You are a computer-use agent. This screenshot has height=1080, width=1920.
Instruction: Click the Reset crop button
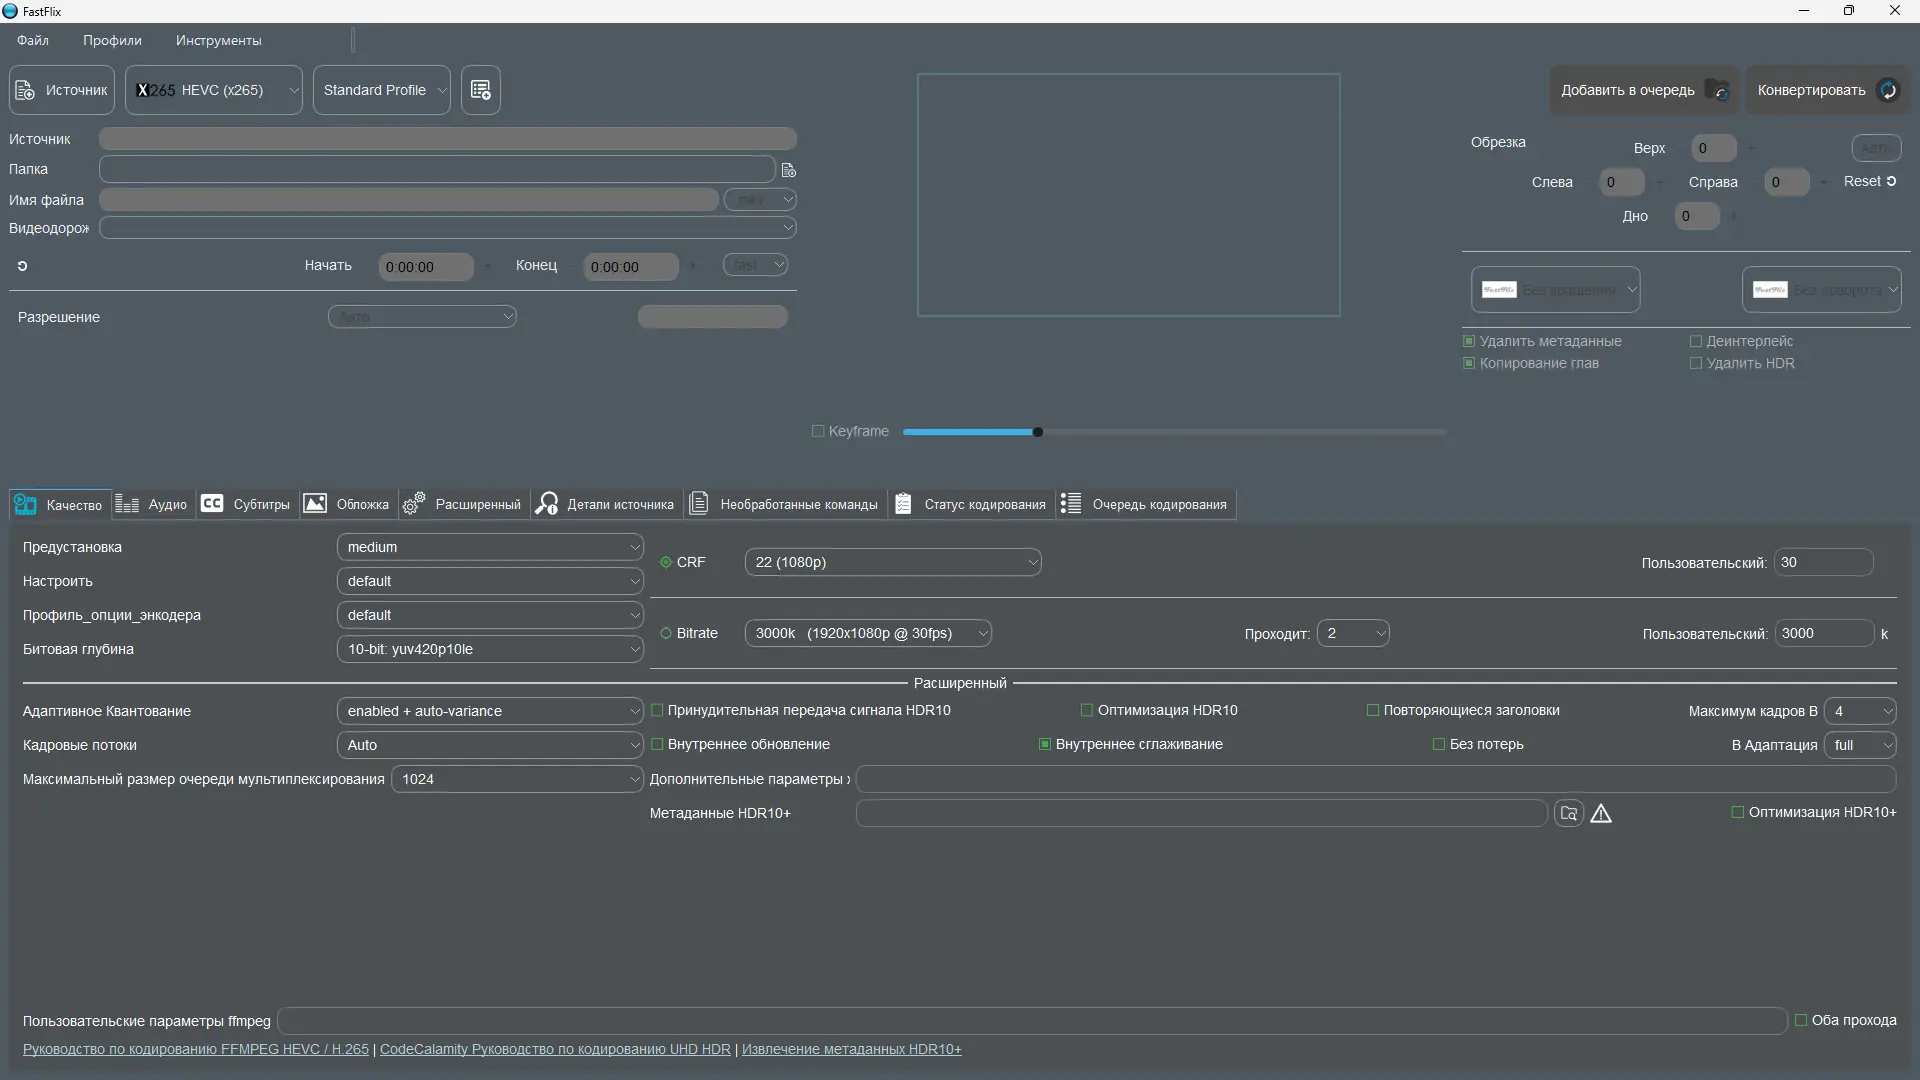click(x=1869, y=182)
